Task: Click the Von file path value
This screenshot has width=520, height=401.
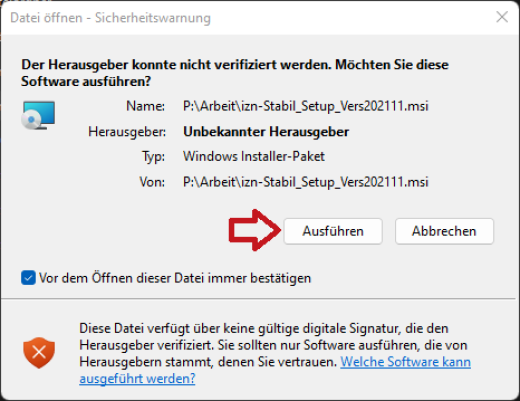Action: click(x=305, y=182)
